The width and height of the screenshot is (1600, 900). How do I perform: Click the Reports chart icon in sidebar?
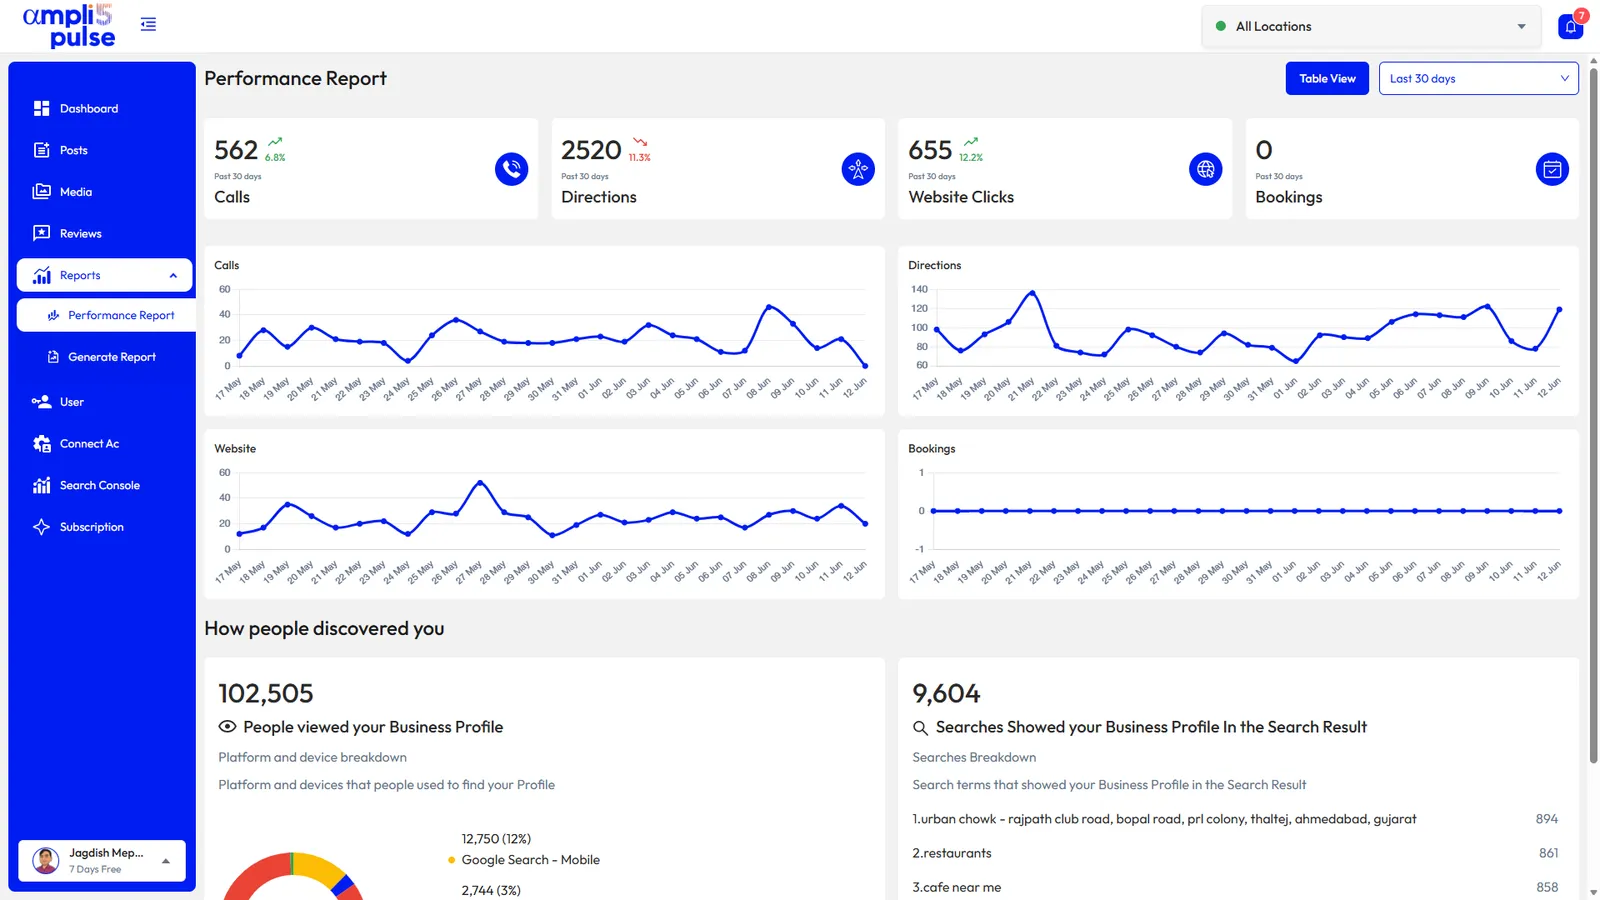pyautogui.click(x=41, y=275)
